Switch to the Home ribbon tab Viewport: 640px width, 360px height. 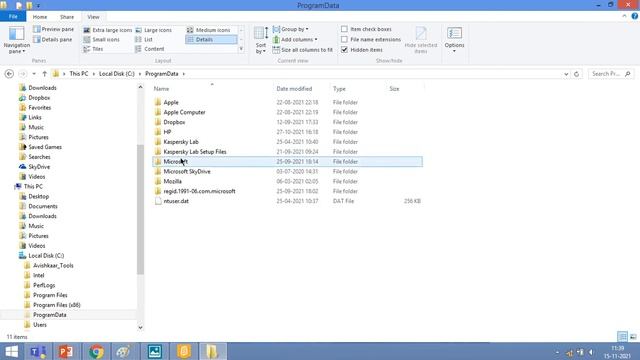[x=40, y=17]
